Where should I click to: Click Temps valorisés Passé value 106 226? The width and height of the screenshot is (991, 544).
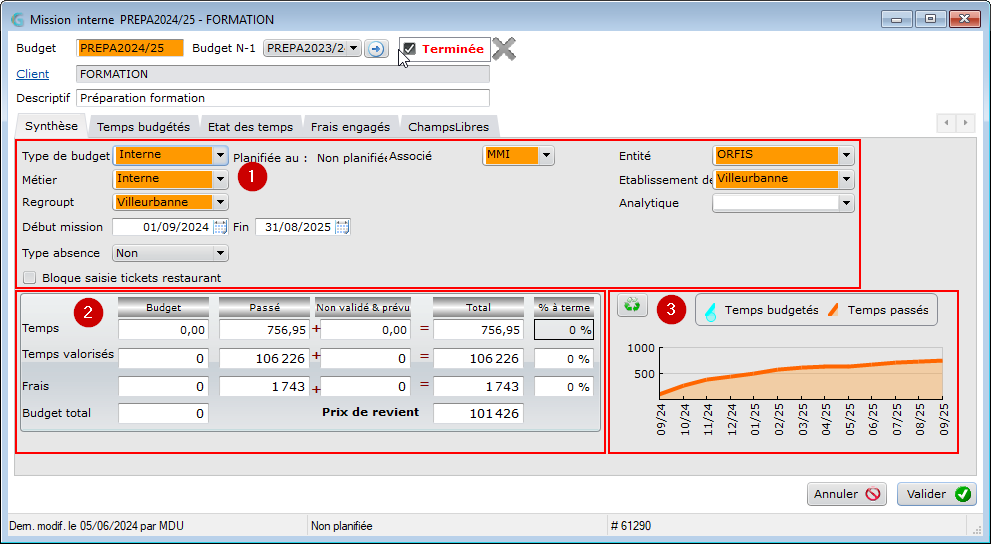264,358
